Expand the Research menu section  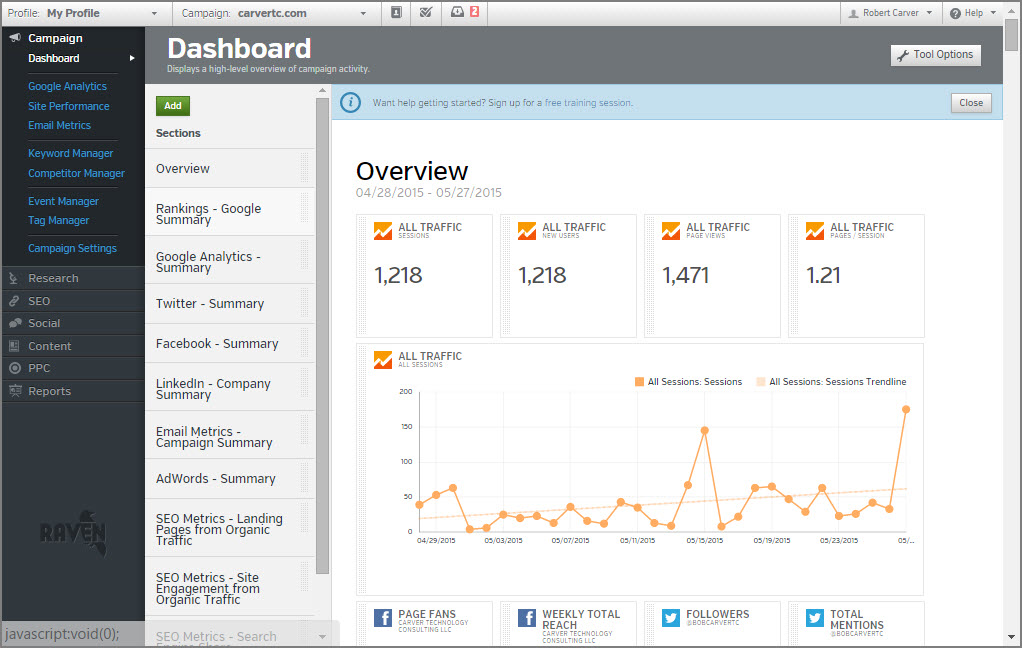[x=73, y=278]
